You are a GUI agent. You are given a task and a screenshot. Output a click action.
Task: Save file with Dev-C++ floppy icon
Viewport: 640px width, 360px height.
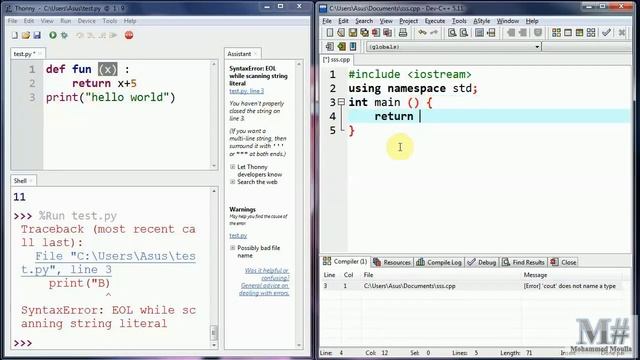click(x=353, y=33)
